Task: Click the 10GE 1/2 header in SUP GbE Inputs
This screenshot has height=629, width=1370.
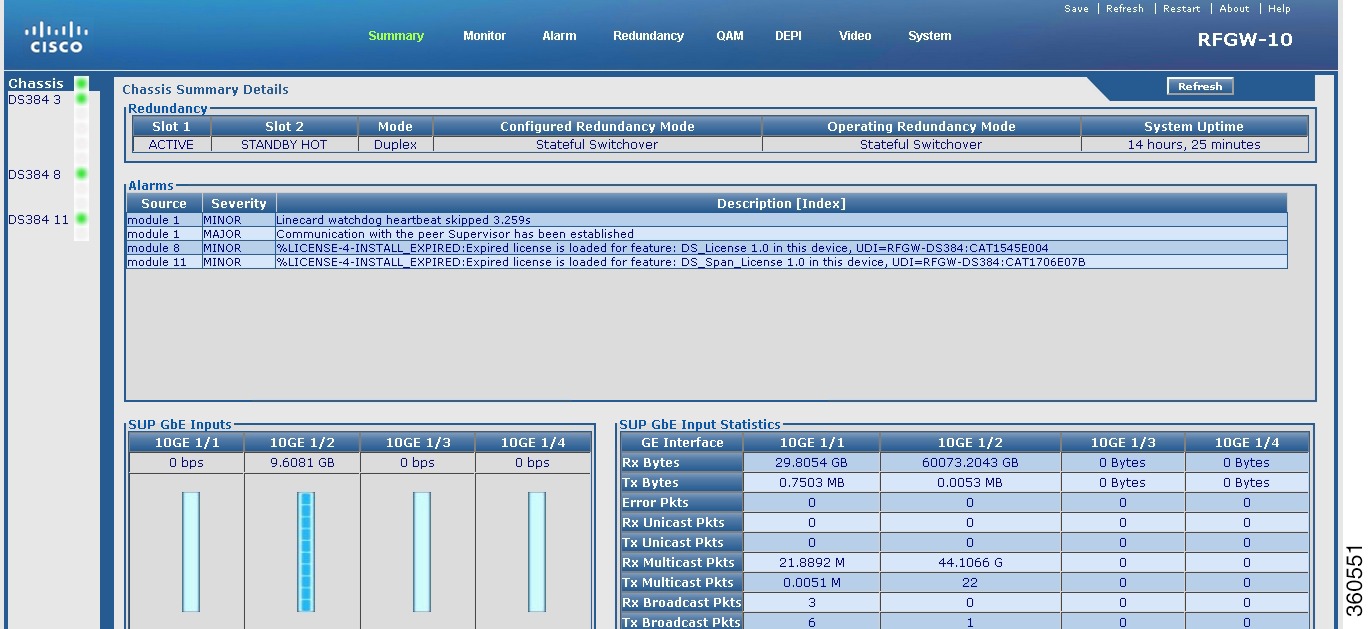Action: (x=302, y=443)
